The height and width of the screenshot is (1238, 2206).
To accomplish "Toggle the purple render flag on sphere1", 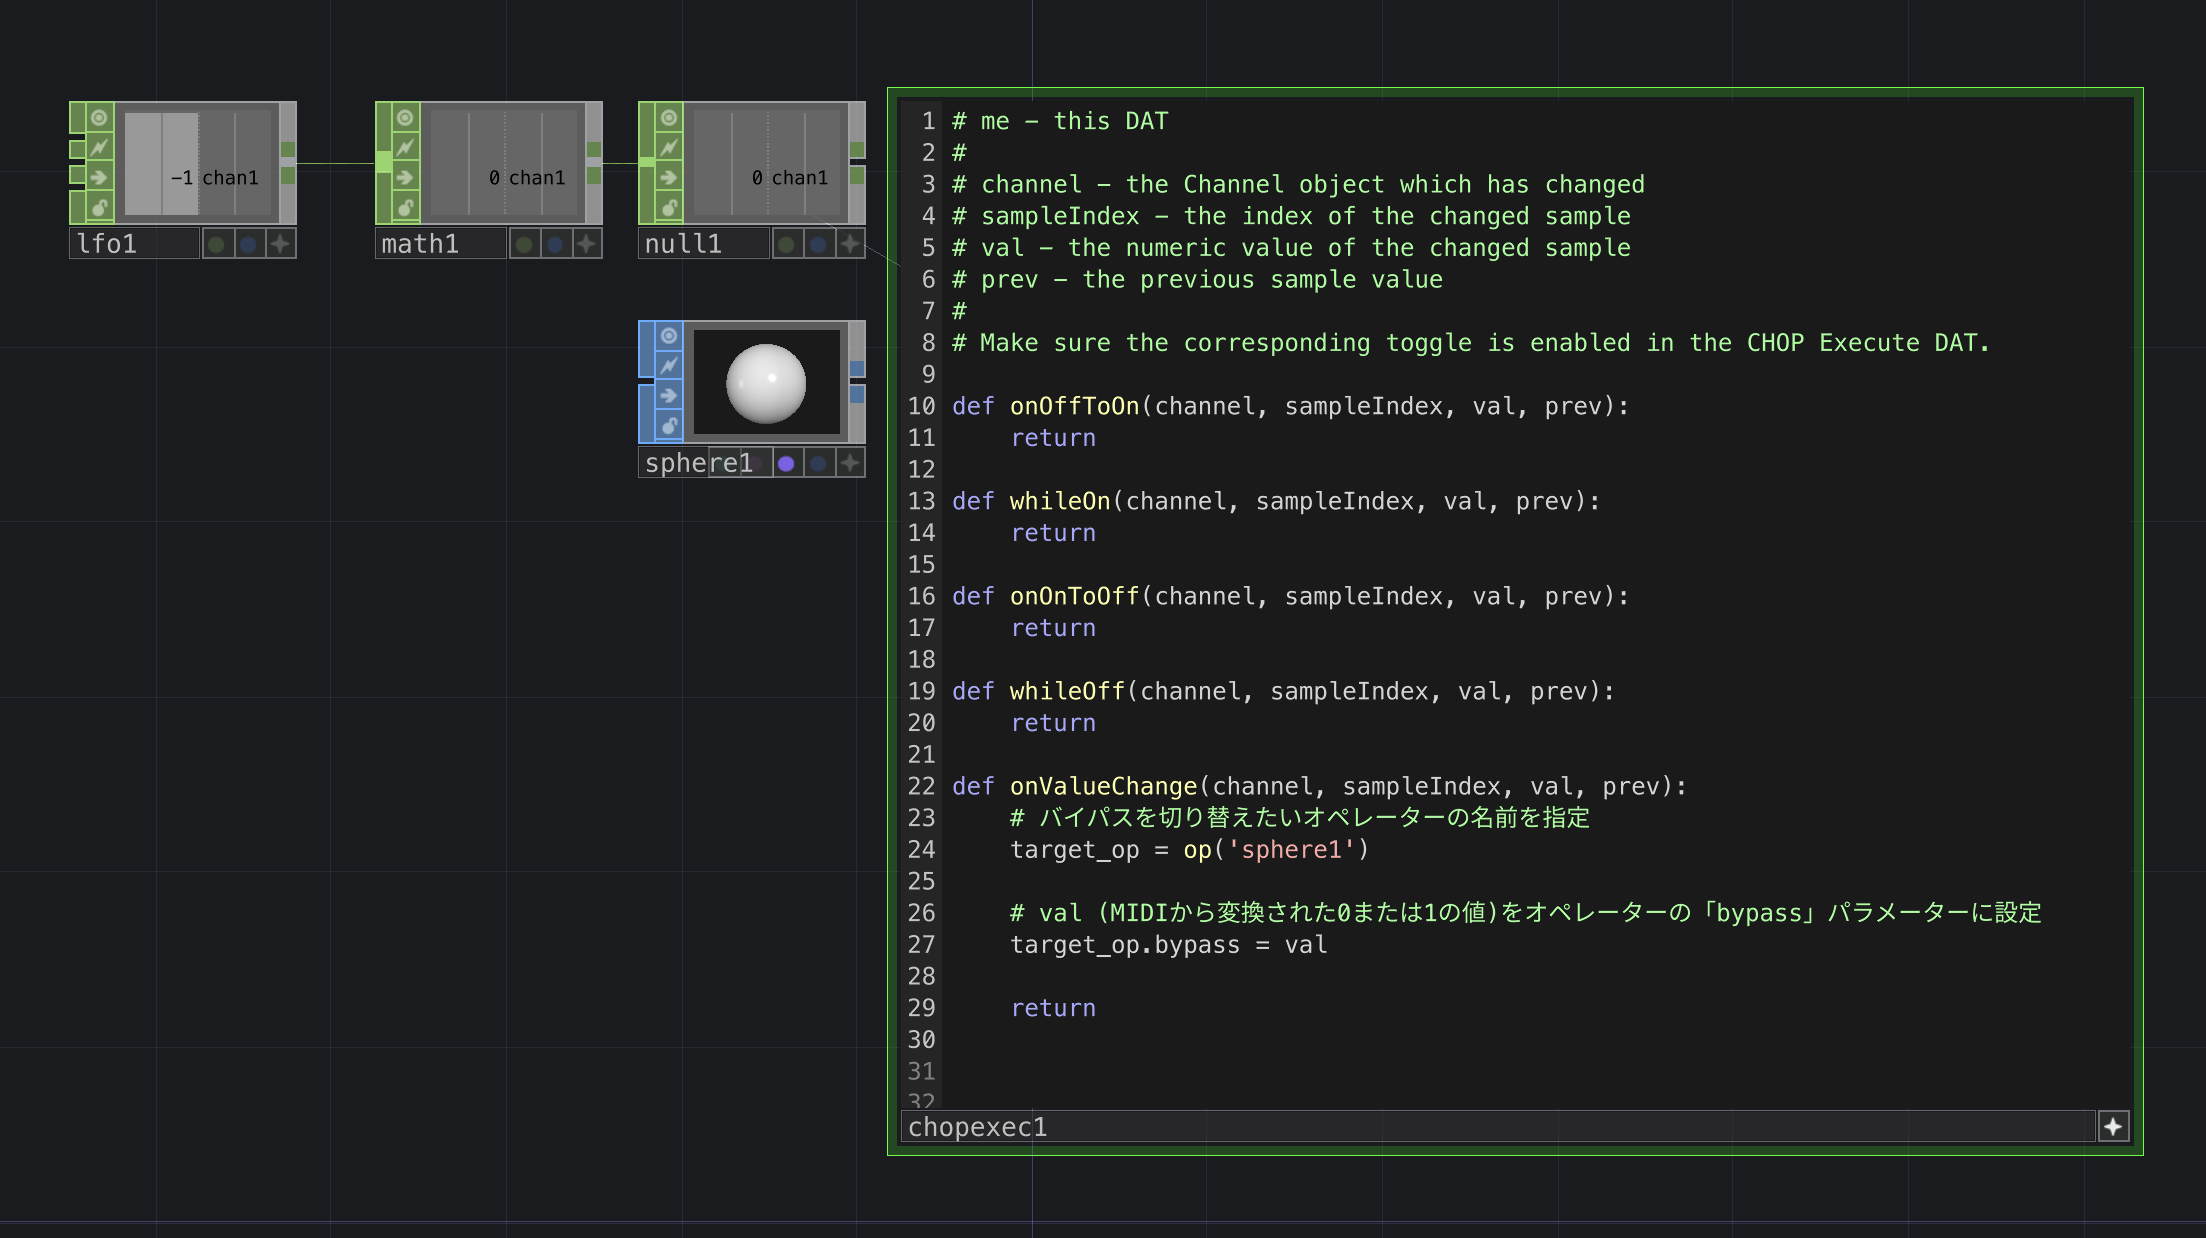I will point(786,463).
